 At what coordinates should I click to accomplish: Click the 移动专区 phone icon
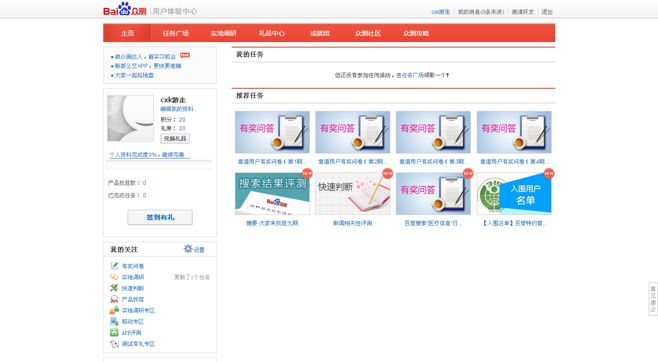pos(114,321)
